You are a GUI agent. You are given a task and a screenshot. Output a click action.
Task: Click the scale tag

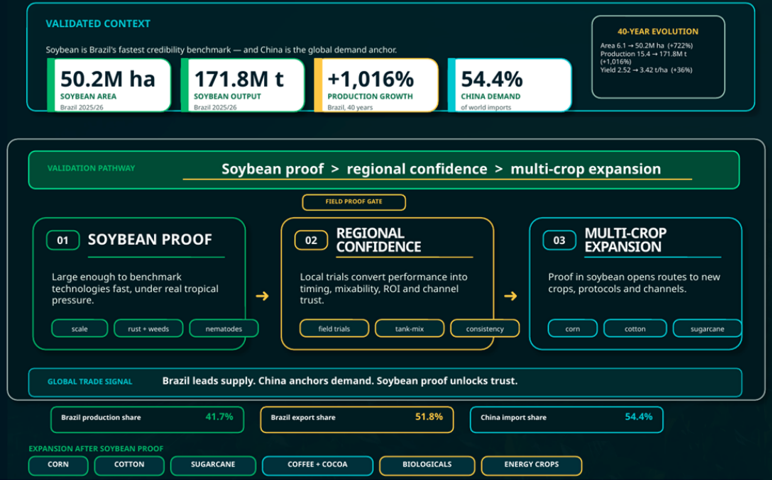79,329
